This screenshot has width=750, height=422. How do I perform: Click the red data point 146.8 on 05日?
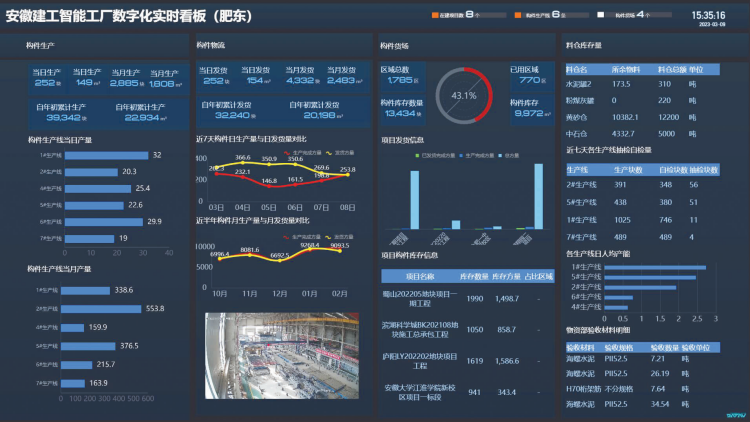(x=269, y=187)
